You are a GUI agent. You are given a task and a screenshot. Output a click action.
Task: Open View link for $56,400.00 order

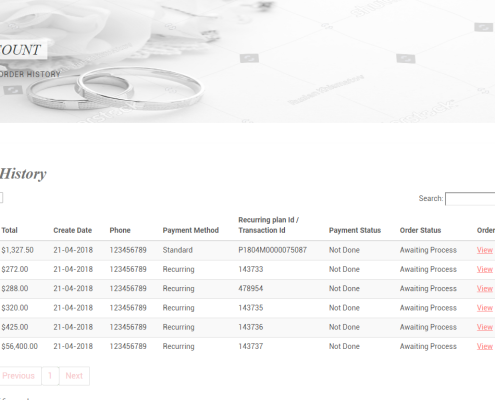click(485, 347)
